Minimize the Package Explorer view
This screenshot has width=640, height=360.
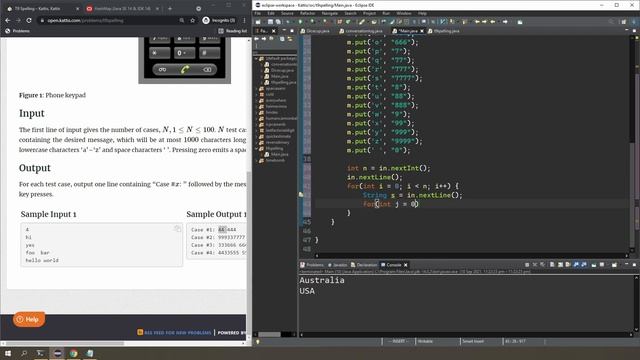284,31
